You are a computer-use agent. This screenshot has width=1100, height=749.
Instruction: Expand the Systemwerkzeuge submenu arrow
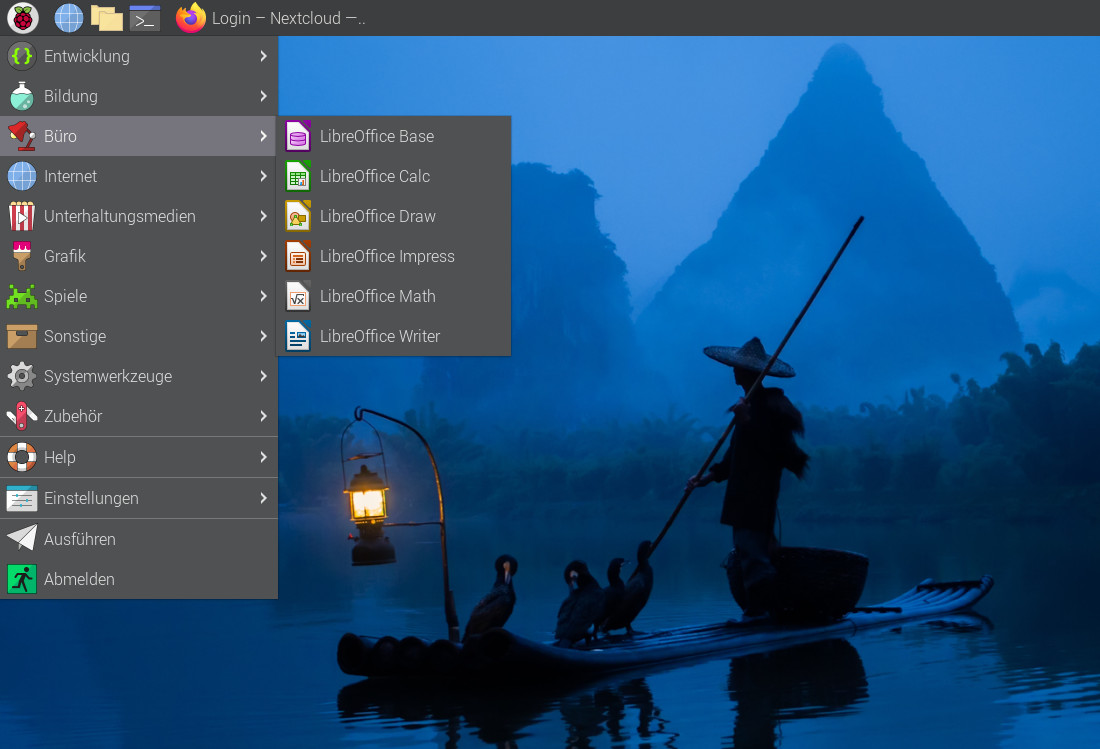[x=263, y=376]
